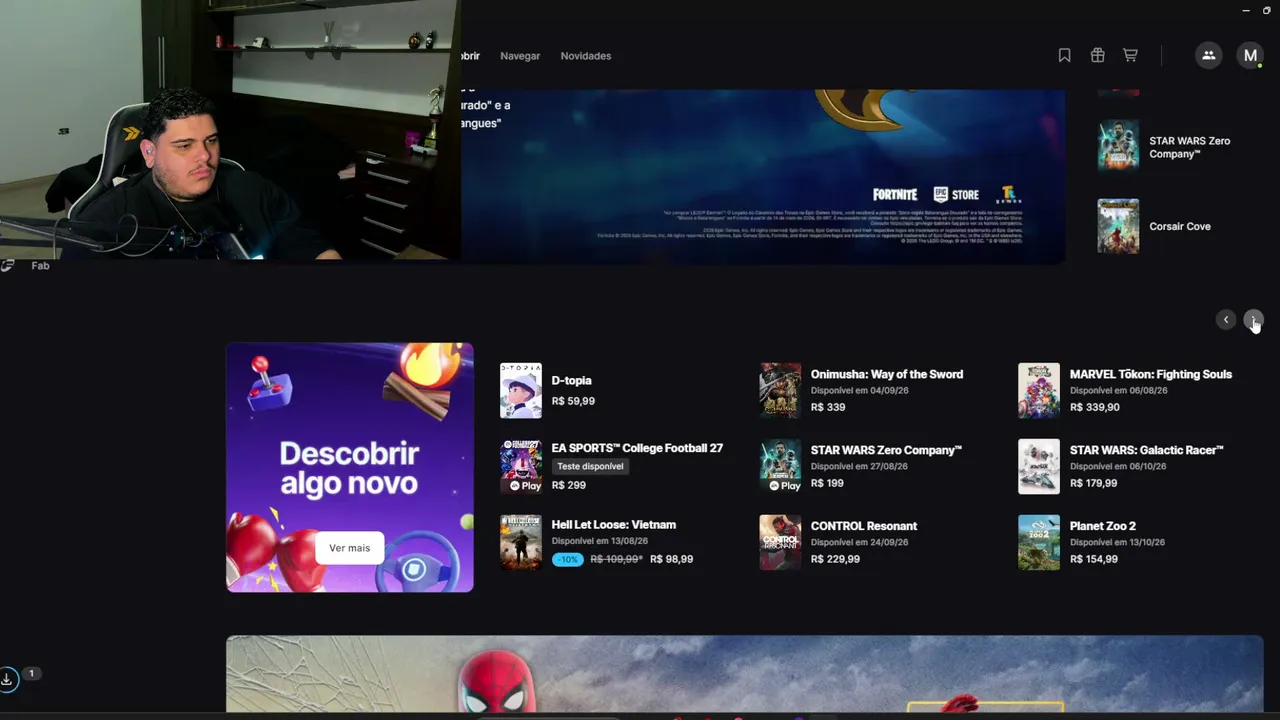
Task: Show the next carousel page of games
Action: pyautogui.click(x=1253, y=320)
